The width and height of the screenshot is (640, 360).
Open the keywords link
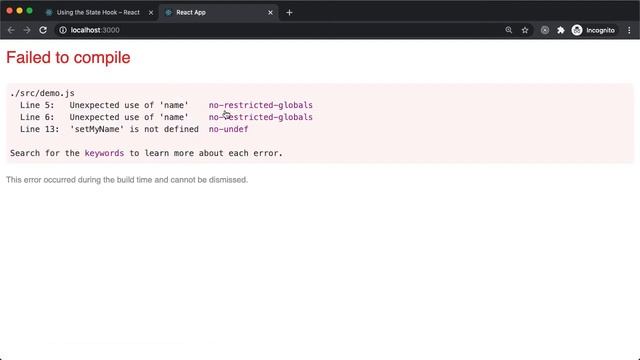(104, 153)
